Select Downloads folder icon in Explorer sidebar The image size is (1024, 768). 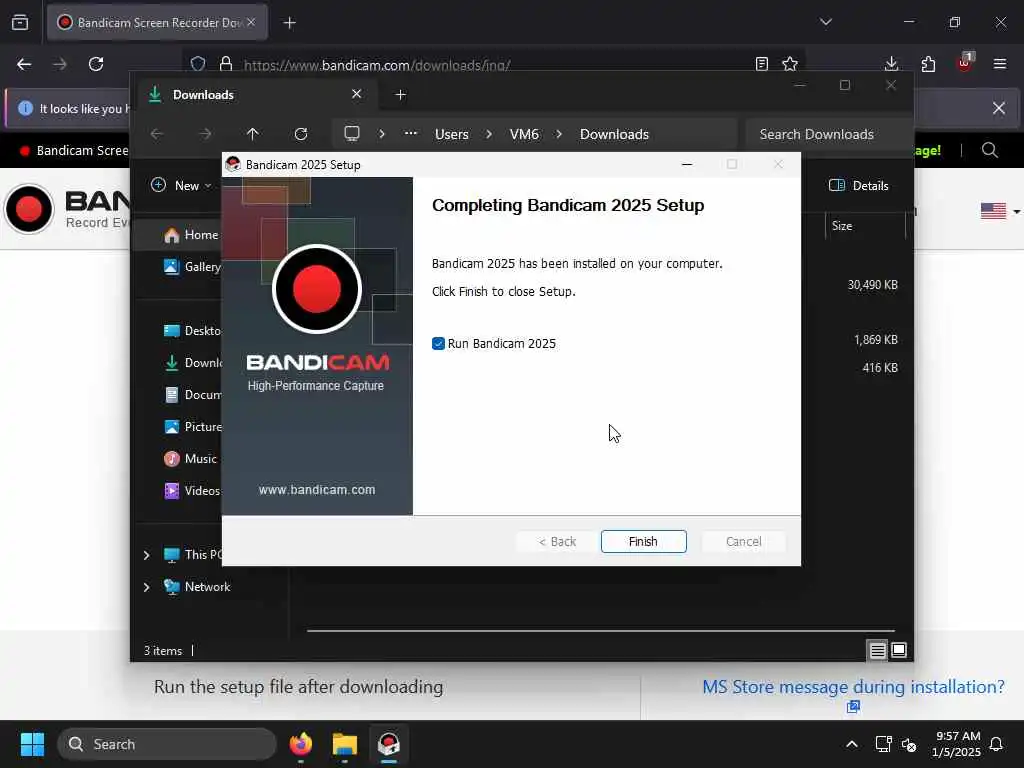coord(172,362)
